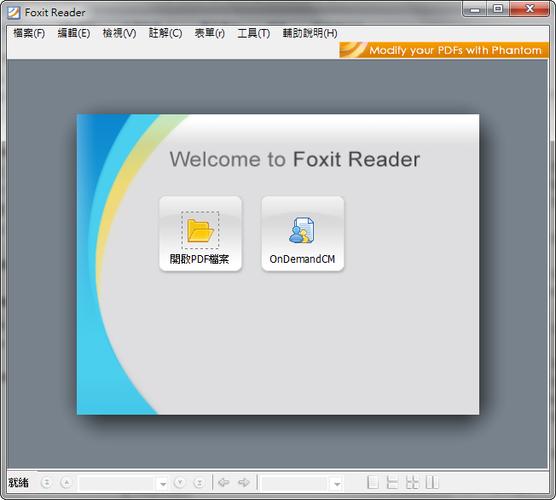556x500 pixels.
Task: Select facing pages layout icon
Action: [x=432, y=483]
